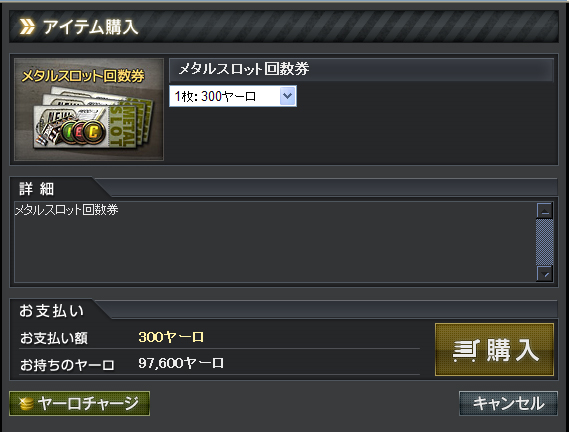
Task: Click the メタルスロット回数券 item name title bar
Action: click(361, 69)
